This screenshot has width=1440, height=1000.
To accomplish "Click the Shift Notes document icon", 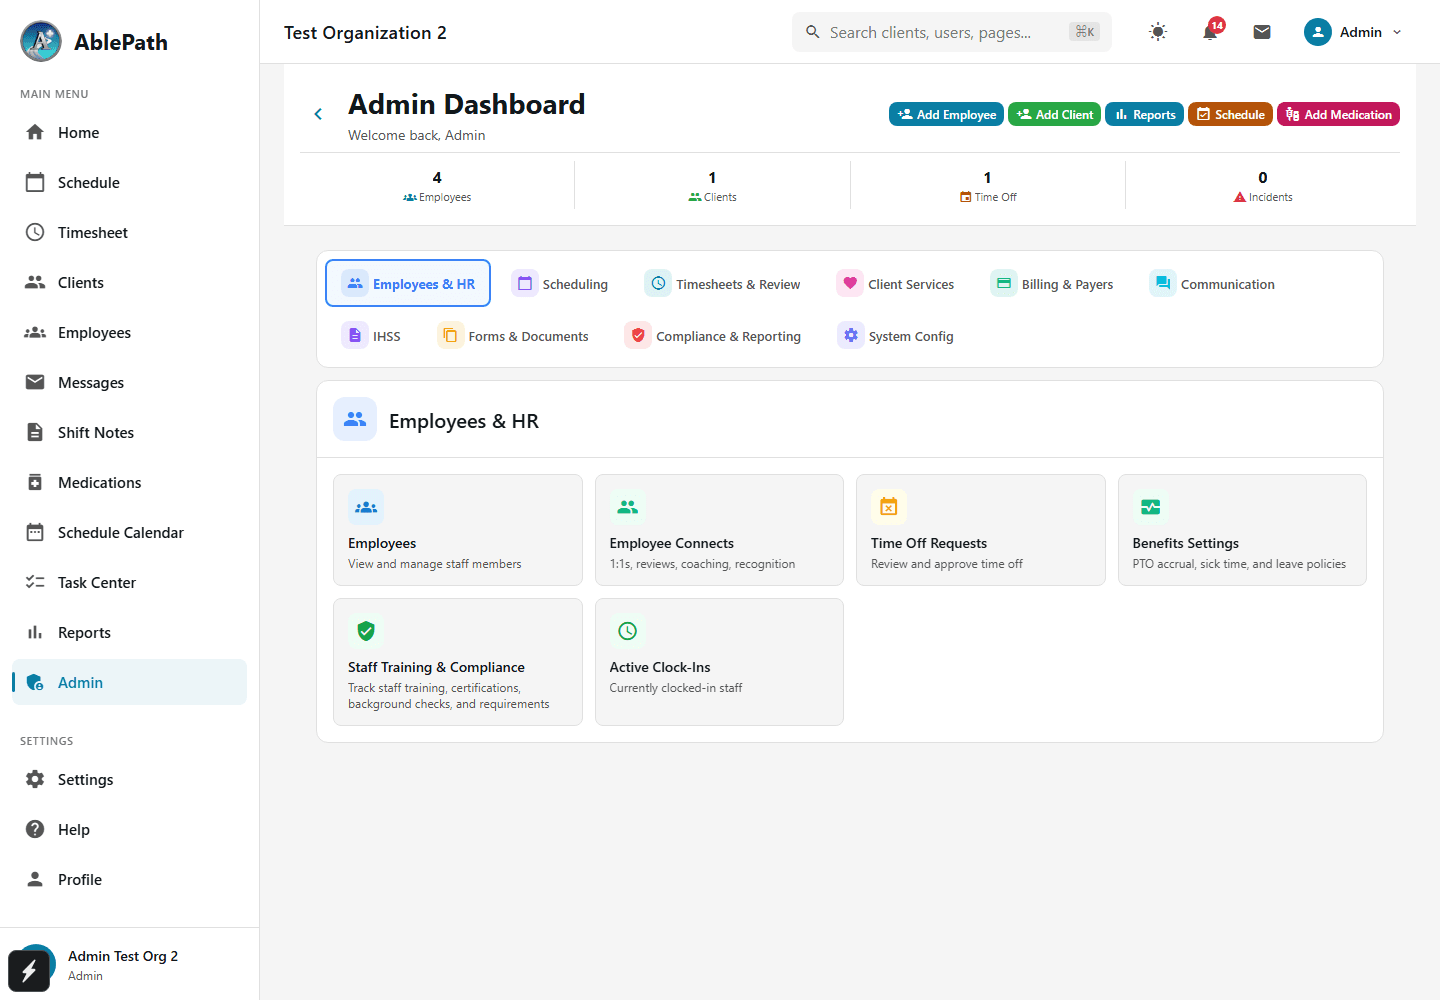I will click(35, 432).
